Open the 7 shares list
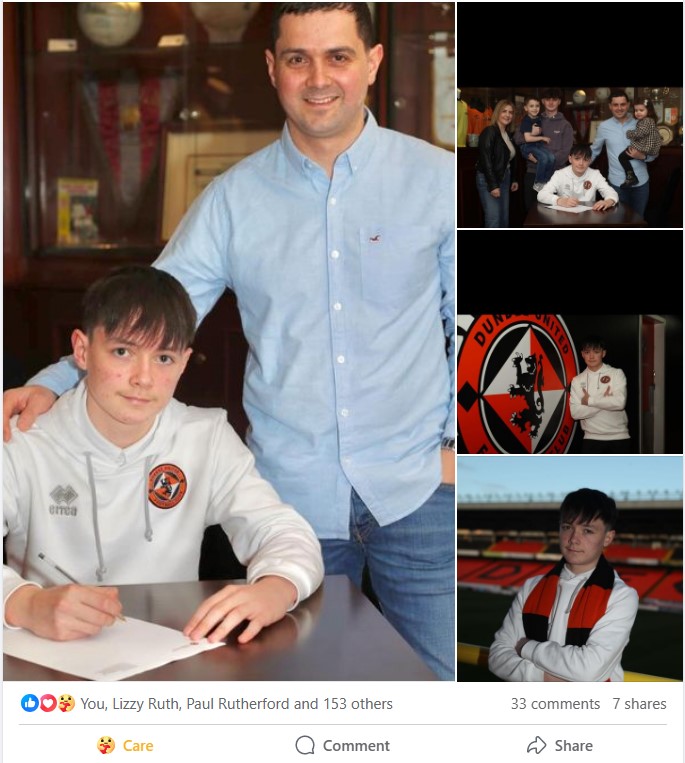 coord(639,704)
